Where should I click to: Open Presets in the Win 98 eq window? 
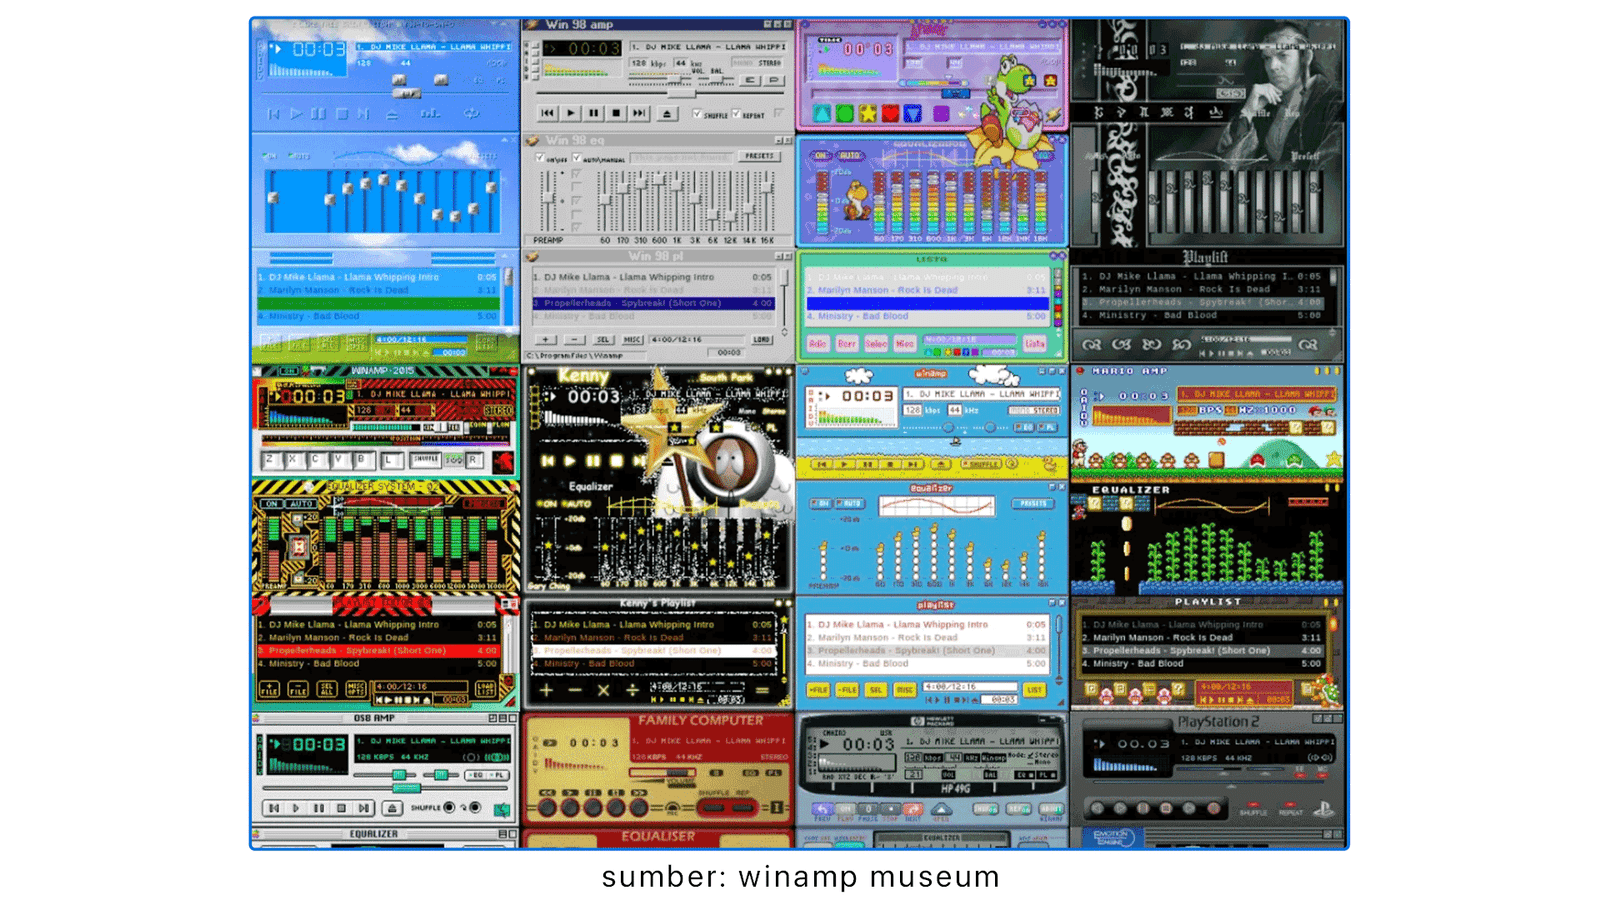click(759, 156)
